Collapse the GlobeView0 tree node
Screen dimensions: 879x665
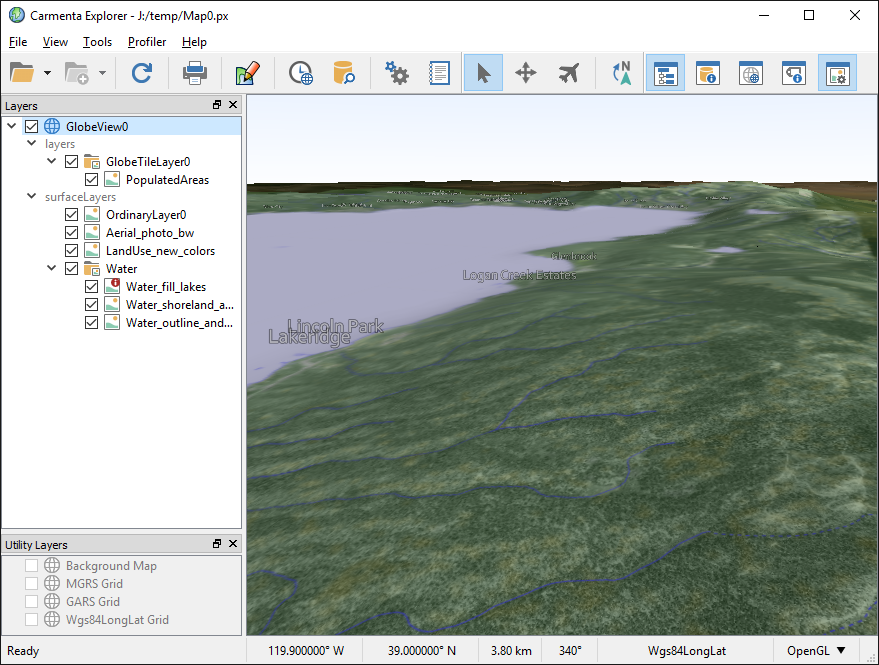click(12, 127)
